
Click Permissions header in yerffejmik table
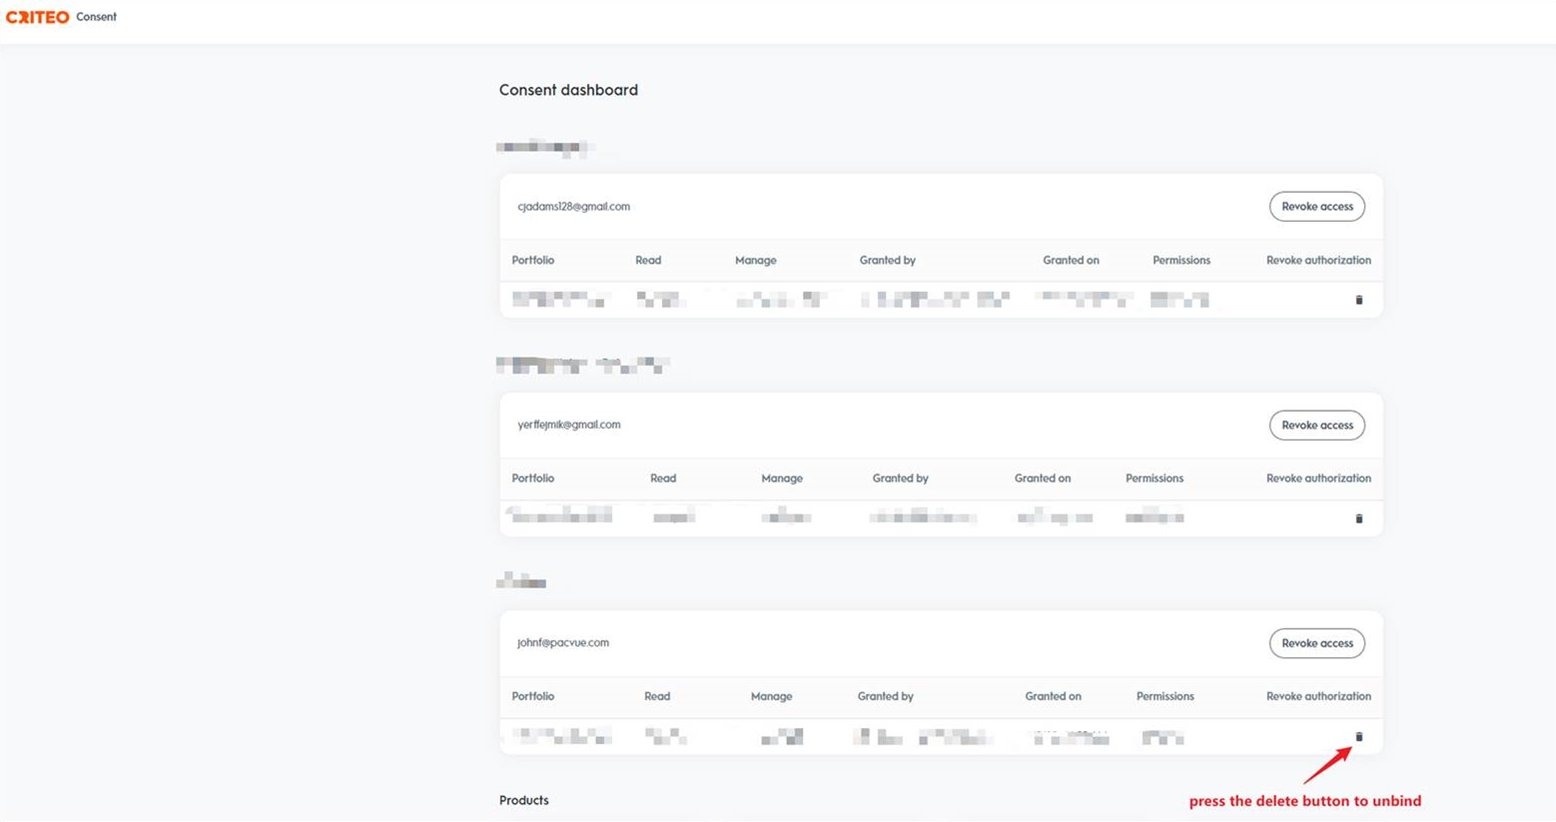point(1154,478)
